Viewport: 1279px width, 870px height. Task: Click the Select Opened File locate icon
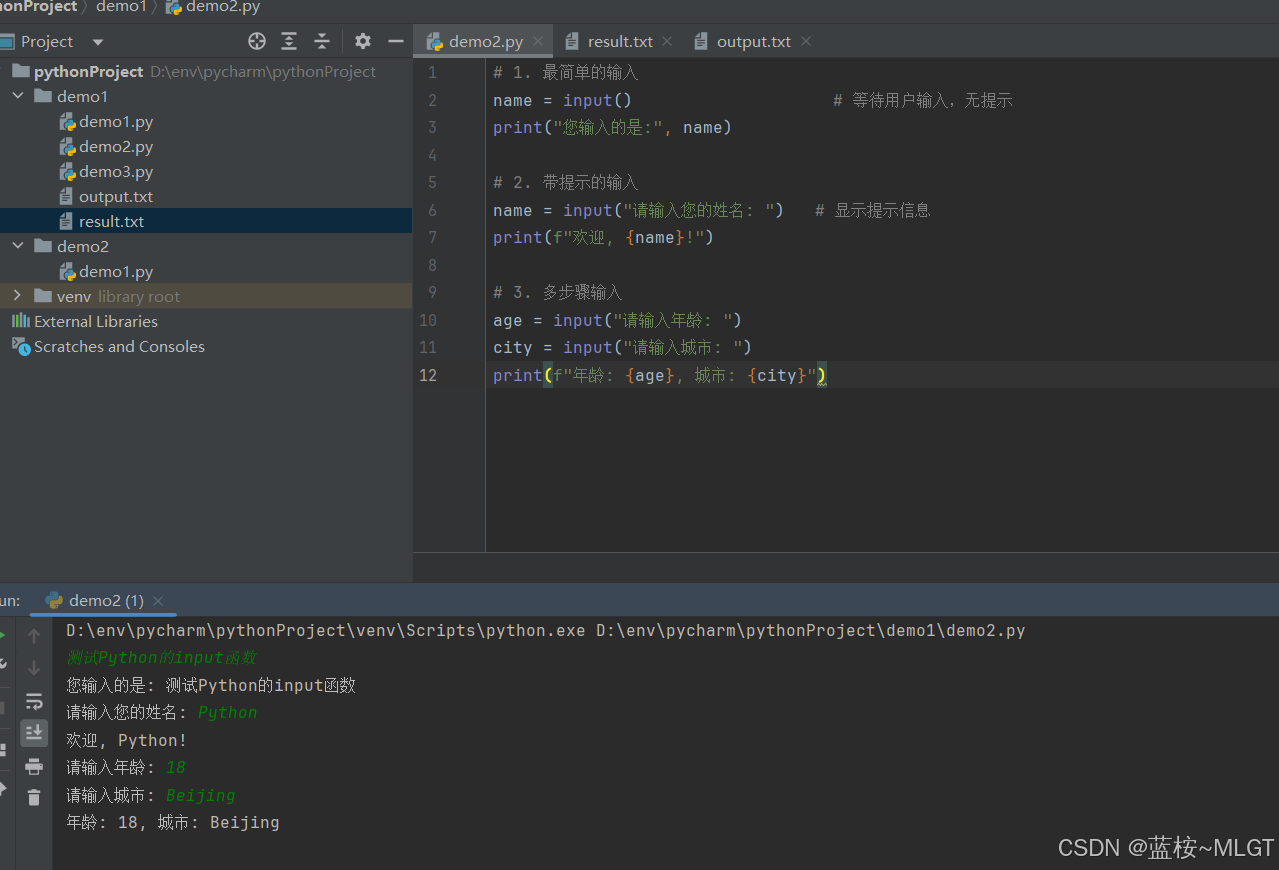pyautogui.click(x=257, y=41)
